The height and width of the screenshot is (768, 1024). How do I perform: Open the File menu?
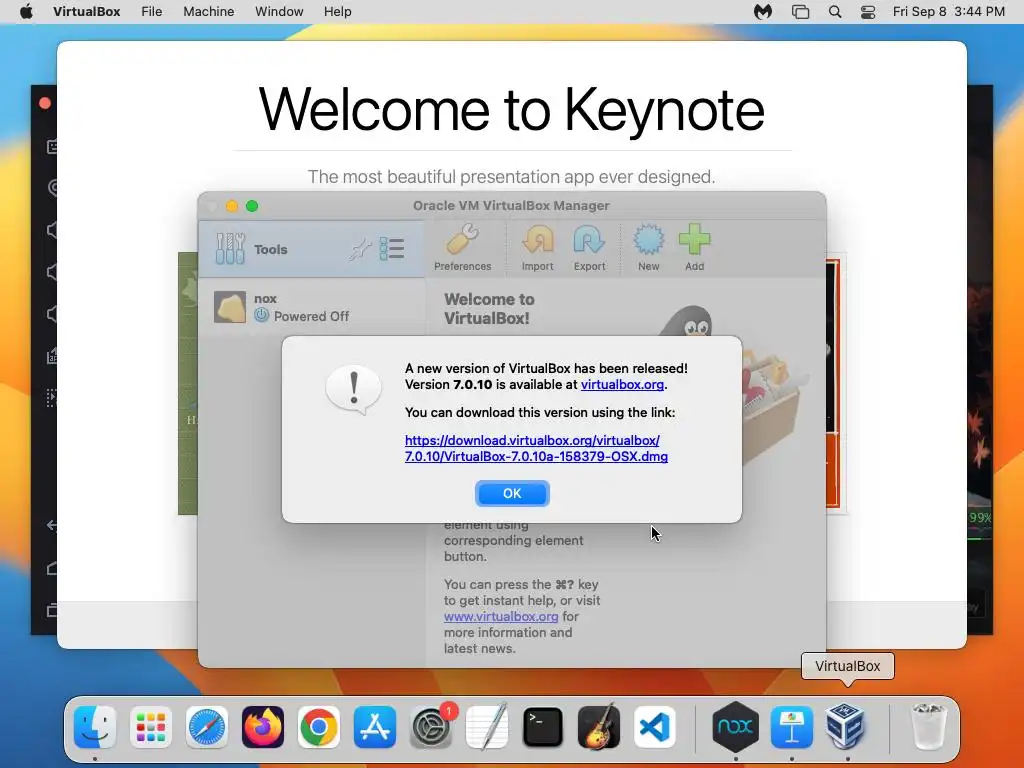point(152,12)
